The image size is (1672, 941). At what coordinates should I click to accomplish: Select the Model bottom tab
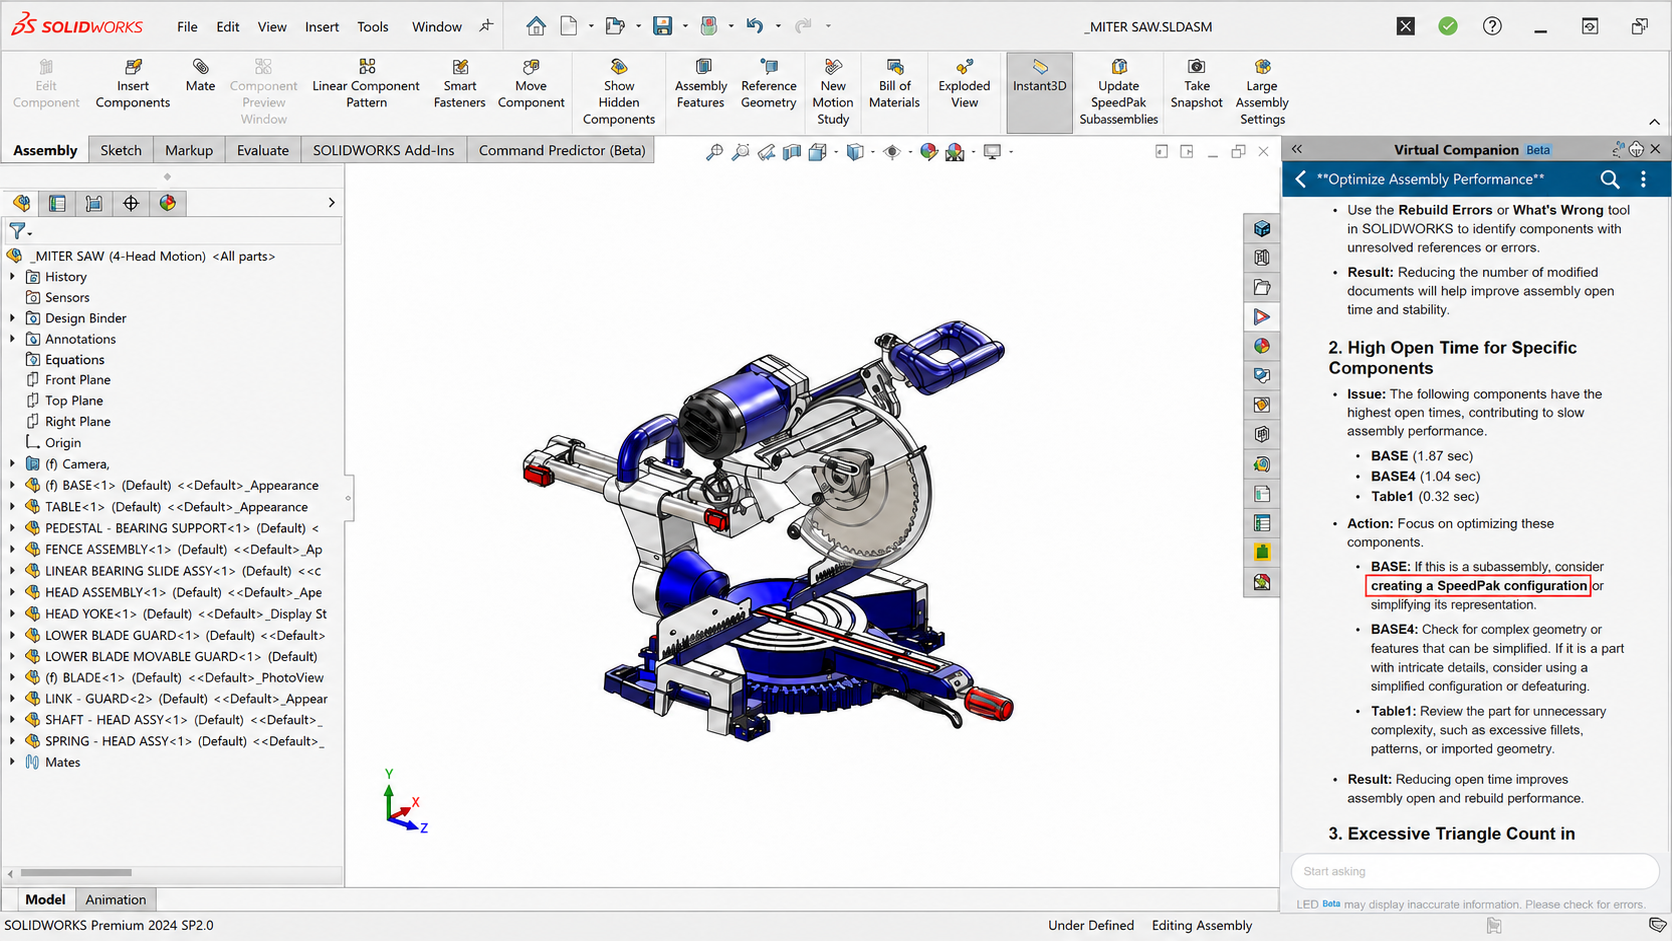coord(45,899)
